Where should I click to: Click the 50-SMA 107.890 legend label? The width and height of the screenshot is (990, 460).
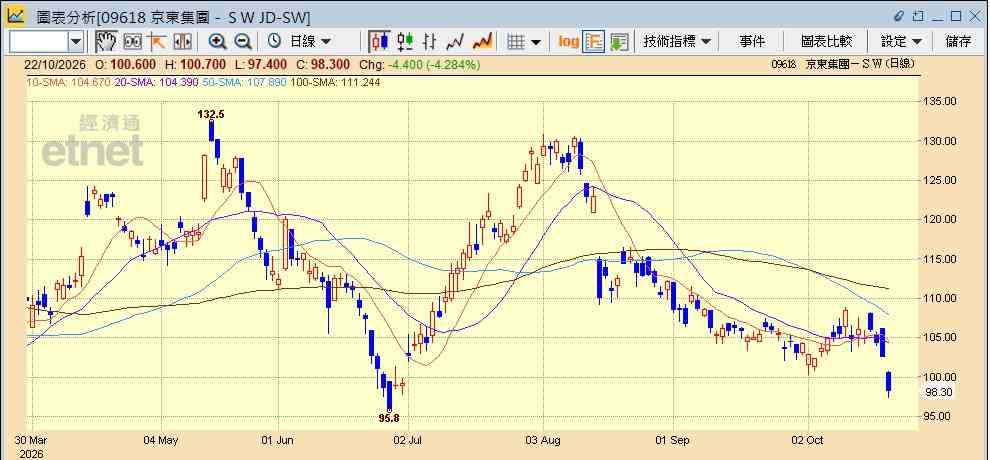(244, 82)
